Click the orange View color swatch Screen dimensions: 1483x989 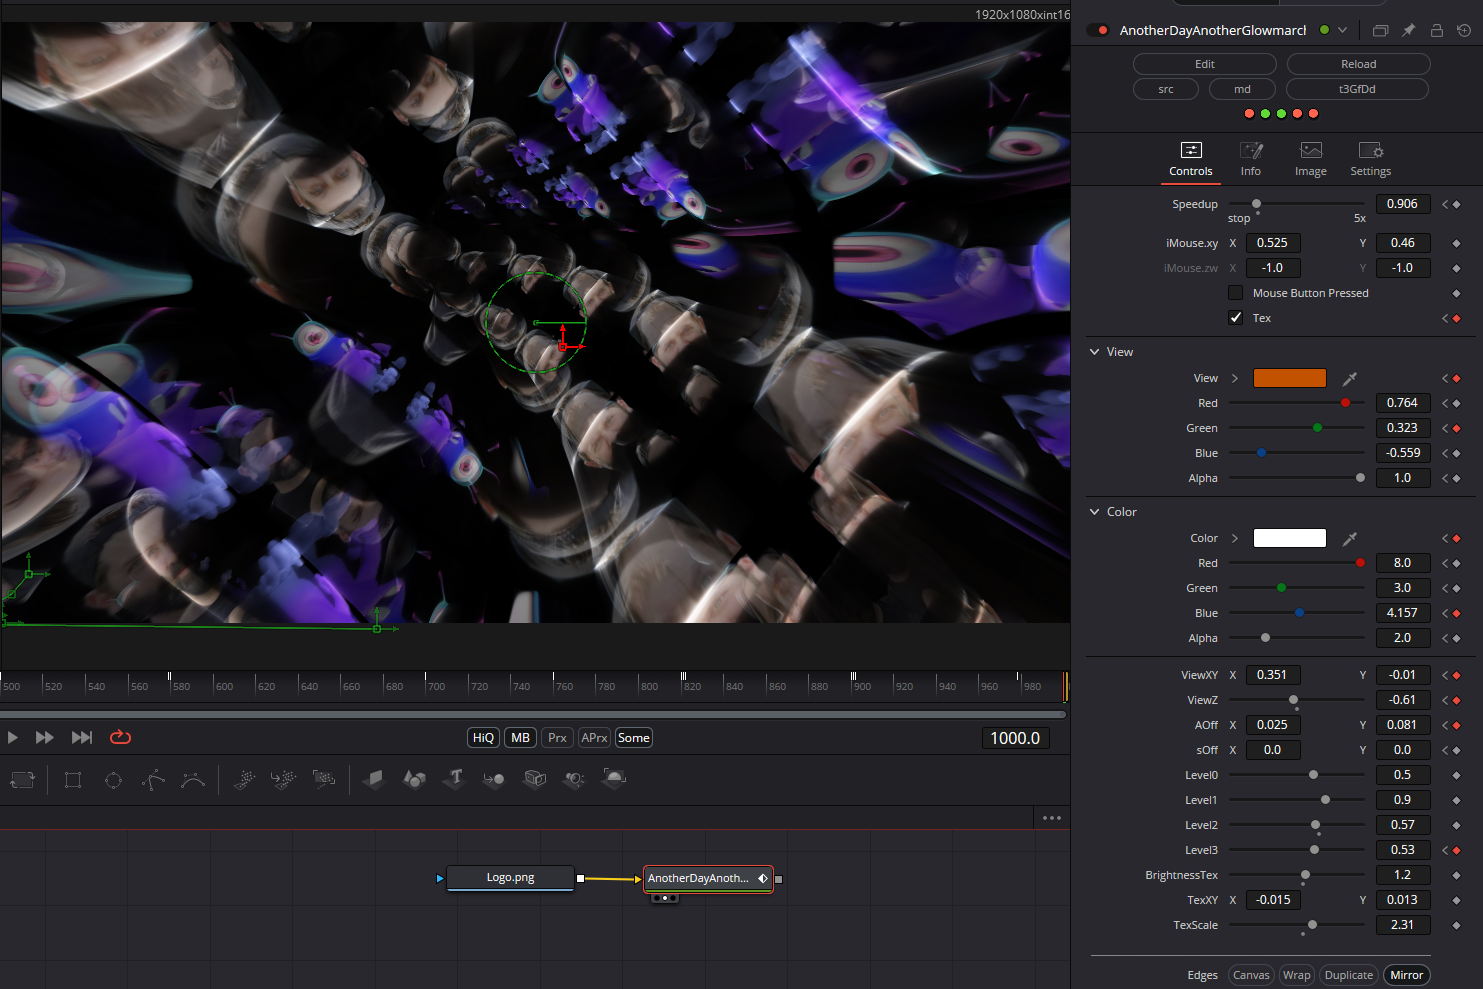click(x=1290, y=378)
